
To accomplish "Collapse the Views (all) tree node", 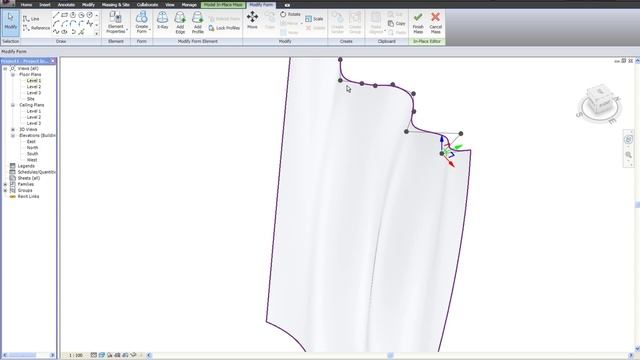I will 5,69.
